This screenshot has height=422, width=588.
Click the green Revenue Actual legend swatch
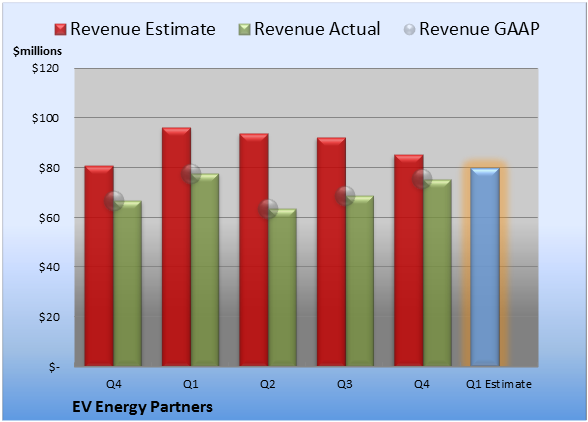[244, 29]
